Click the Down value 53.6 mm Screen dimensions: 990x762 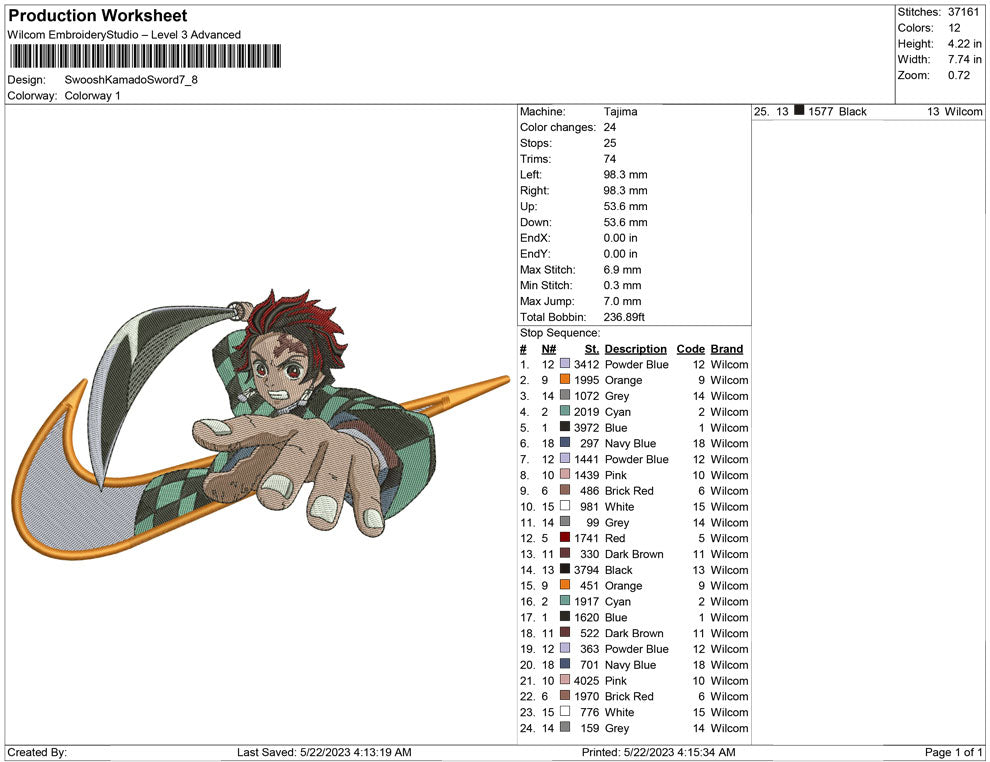click(625, 222)
